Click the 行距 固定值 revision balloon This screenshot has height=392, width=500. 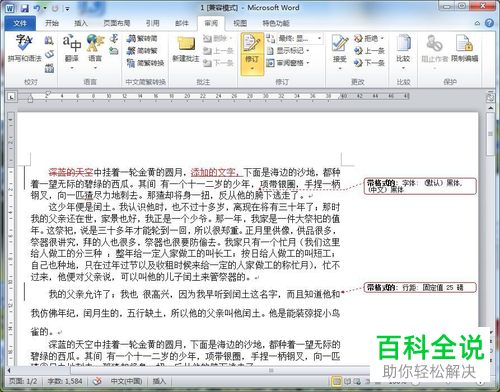click(420, 287)
